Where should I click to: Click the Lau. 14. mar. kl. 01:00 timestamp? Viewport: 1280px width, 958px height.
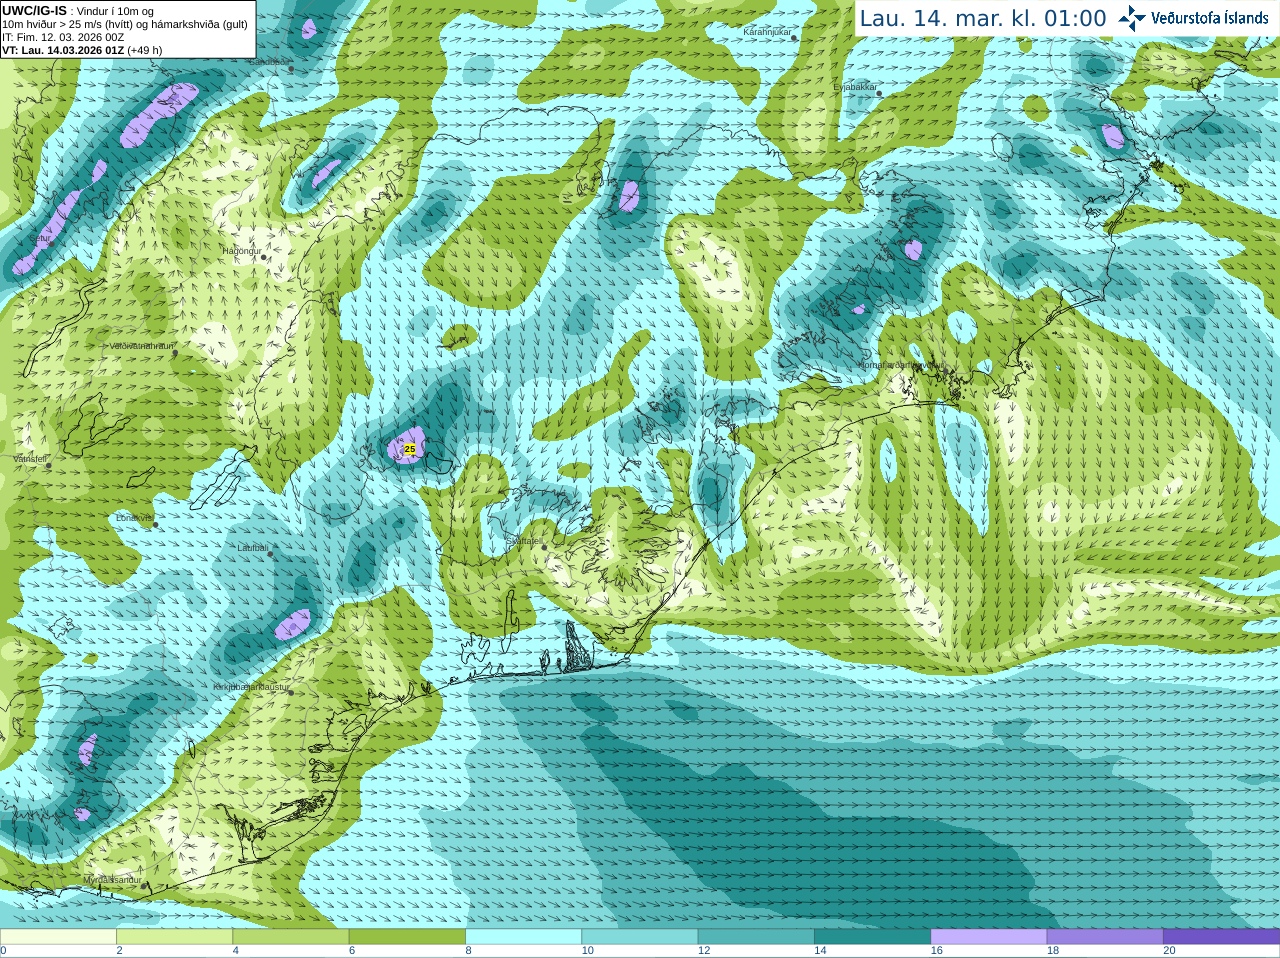point(983,19)
